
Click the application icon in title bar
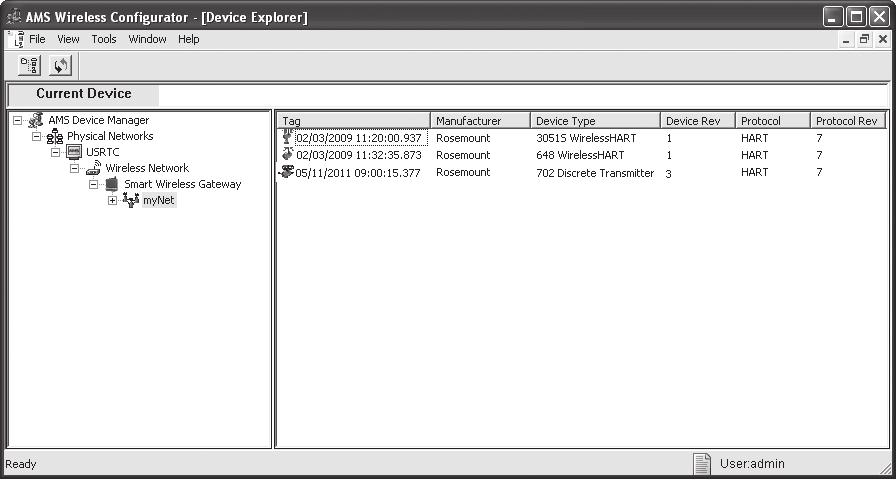(x=14, y=18)
